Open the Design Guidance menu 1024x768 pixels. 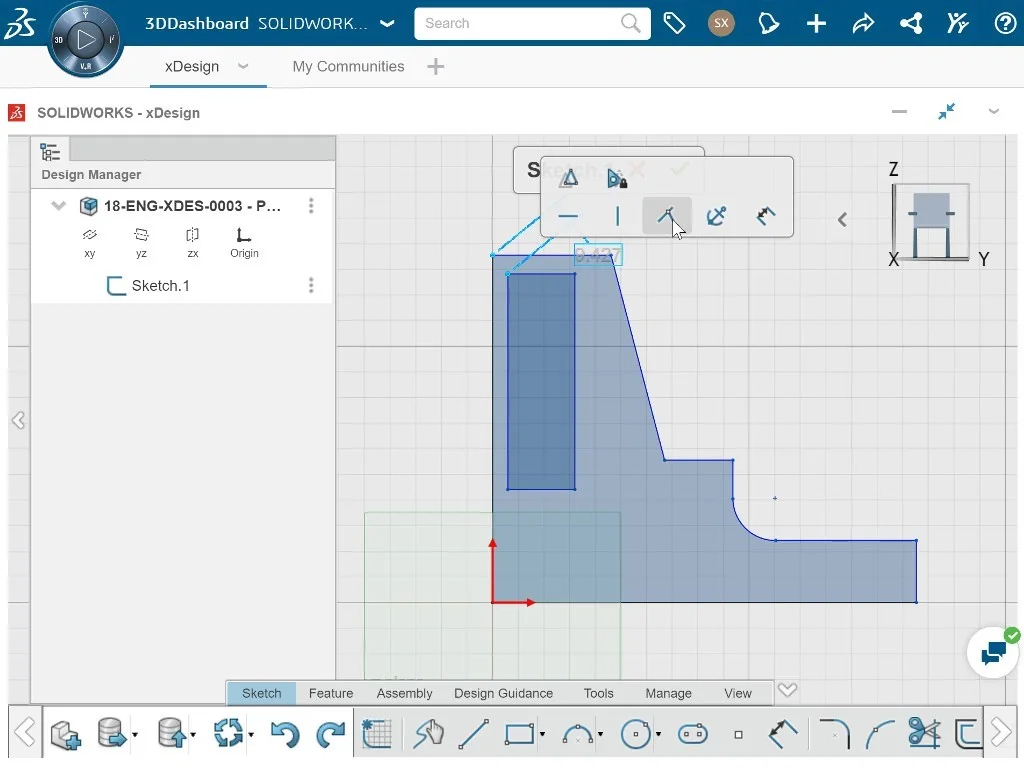(x=504, y=692)
